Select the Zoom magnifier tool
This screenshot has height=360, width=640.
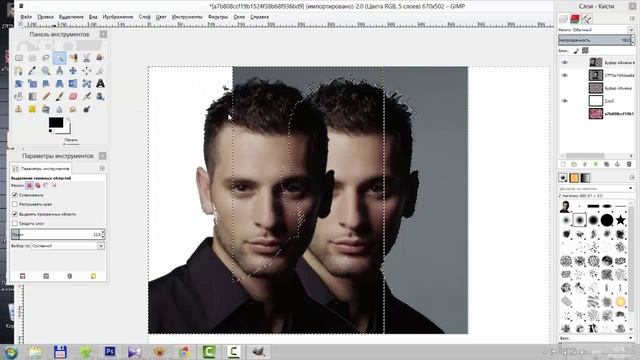click(x=46, y=71)
